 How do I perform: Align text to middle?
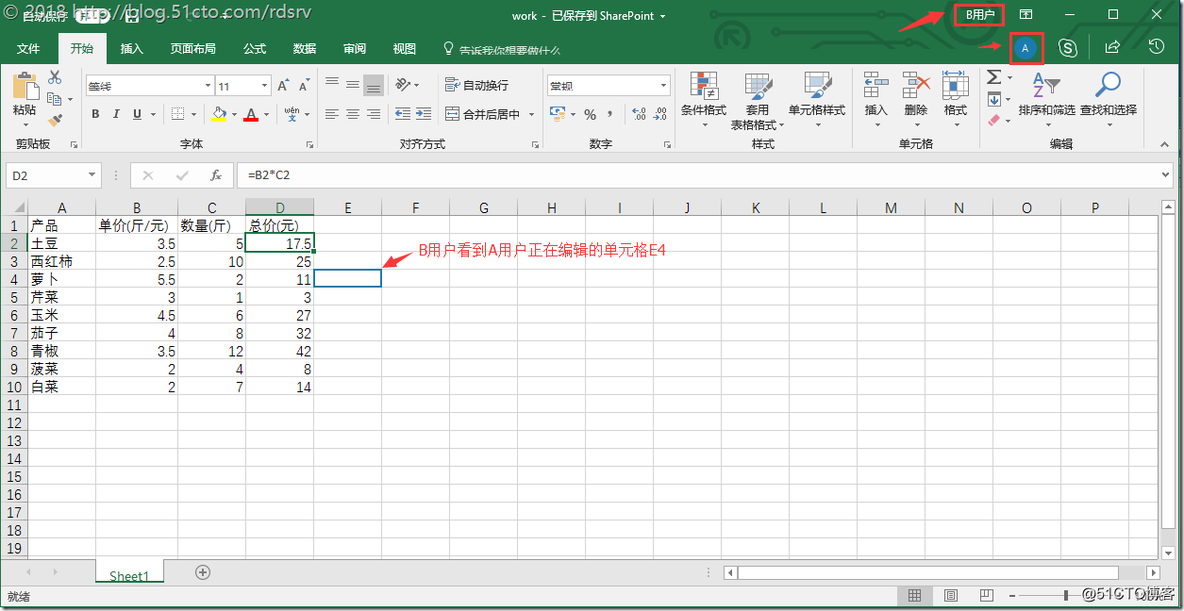coord(353,85)
